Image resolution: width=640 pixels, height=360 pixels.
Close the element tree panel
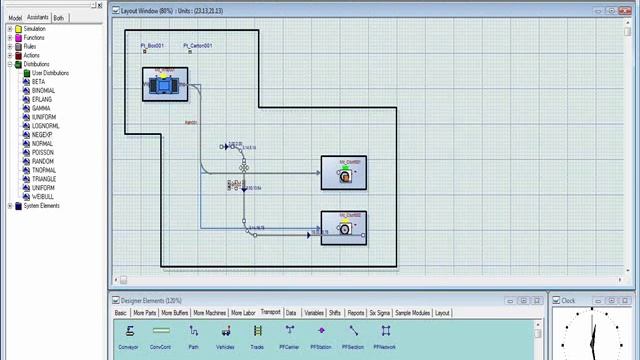tap(100, 5)
